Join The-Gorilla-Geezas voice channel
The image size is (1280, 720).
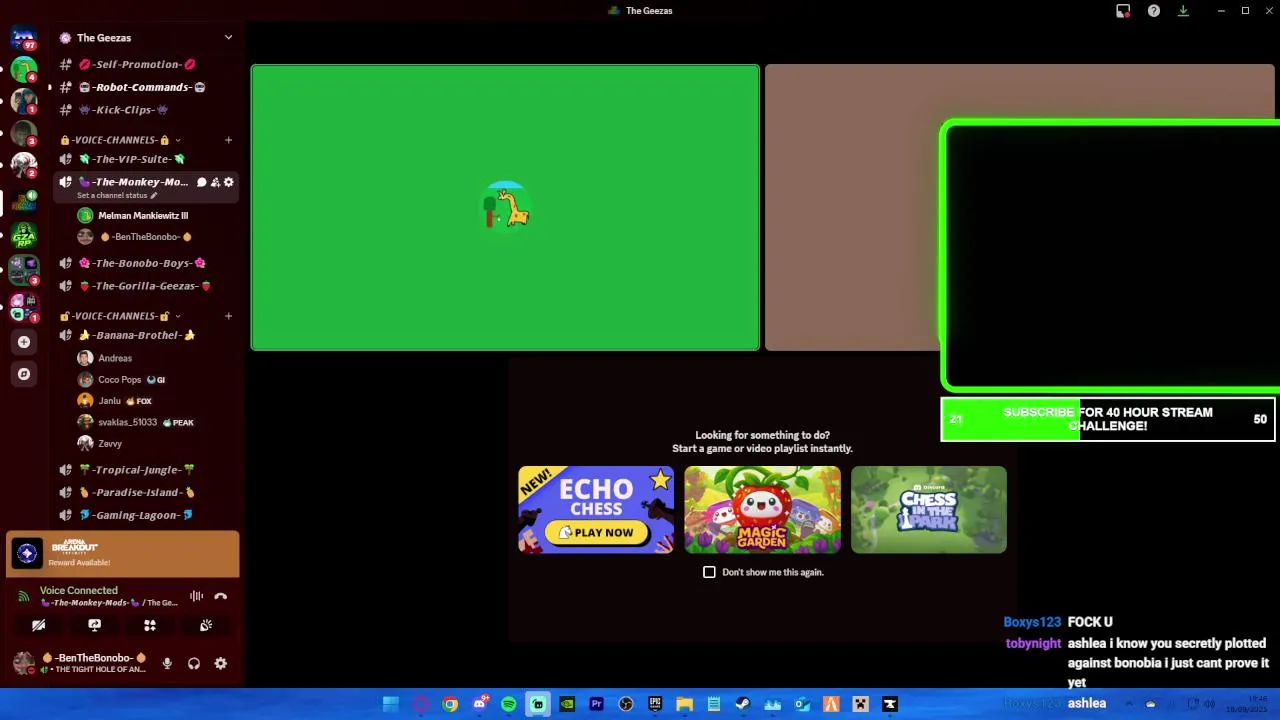click(x=146, y=286)
